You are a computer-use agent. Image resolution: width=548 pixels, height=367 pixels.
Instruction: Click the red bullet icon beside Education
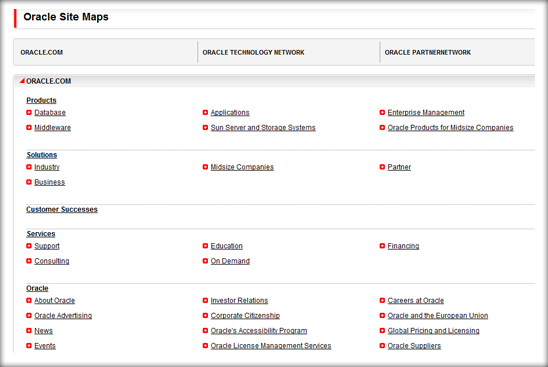coord(206,246)
